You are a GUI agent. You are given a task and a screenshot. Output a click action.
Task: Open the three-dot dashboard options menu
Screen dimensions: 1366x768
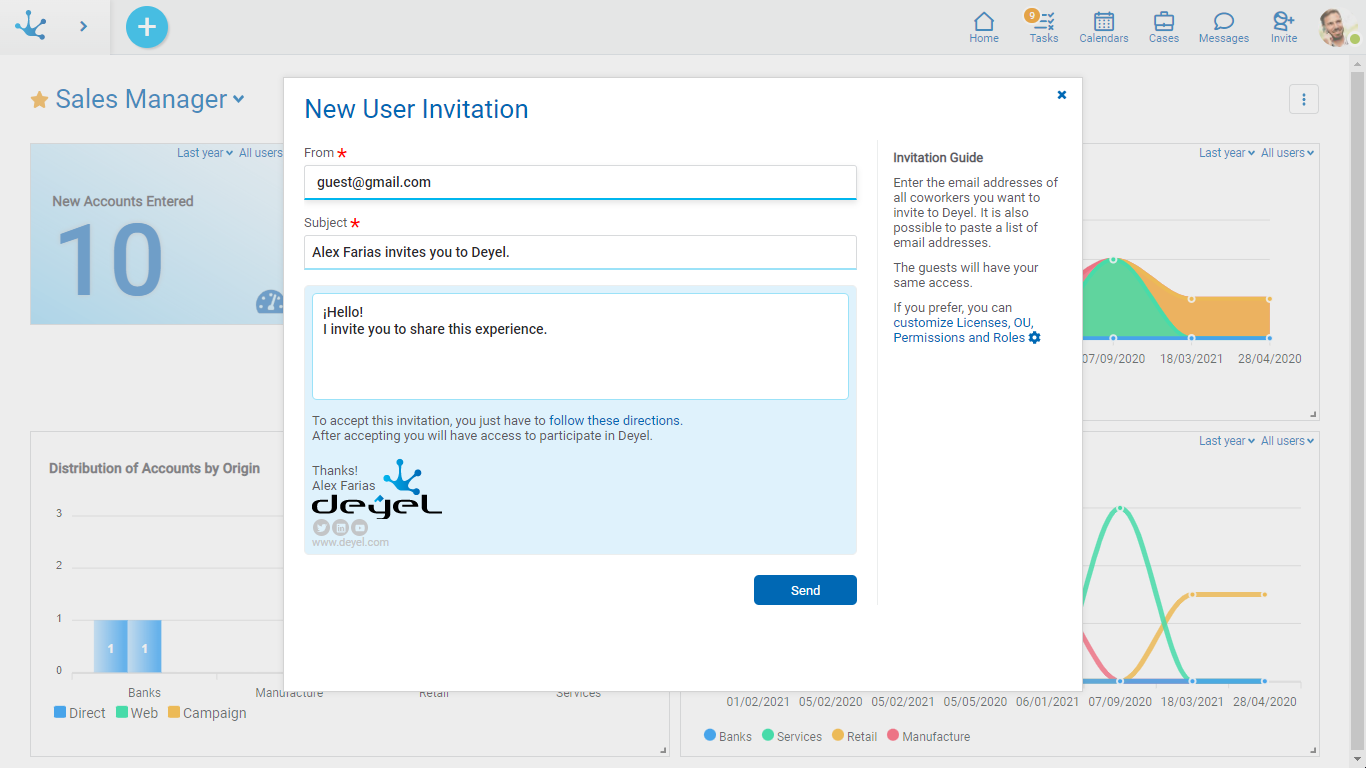tap(1303, 99)
